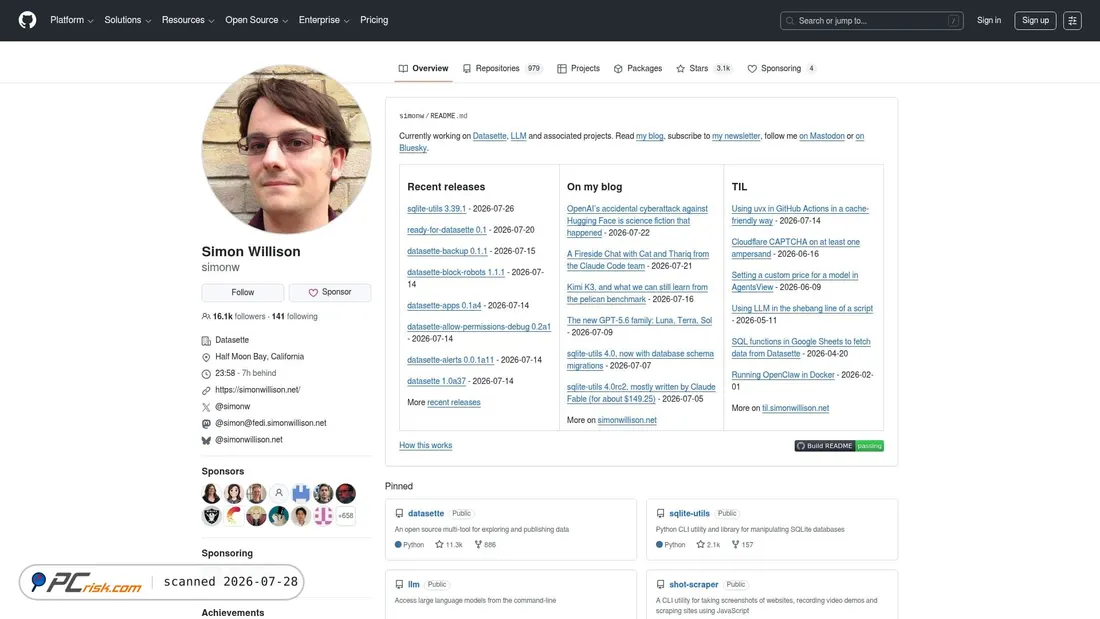
Task: Click the Build README passing badge
Action: (839, 446)
